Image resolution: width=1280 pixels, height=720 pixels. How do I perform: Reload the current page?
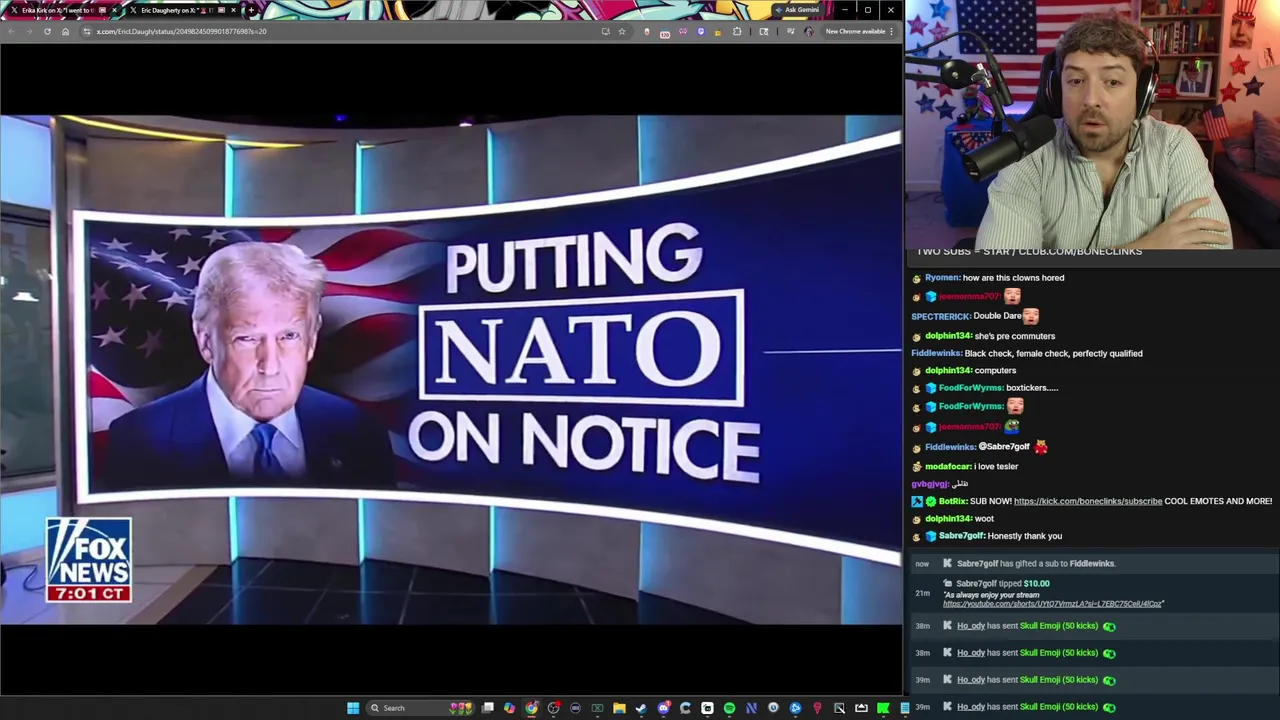[x=47, y=31]
